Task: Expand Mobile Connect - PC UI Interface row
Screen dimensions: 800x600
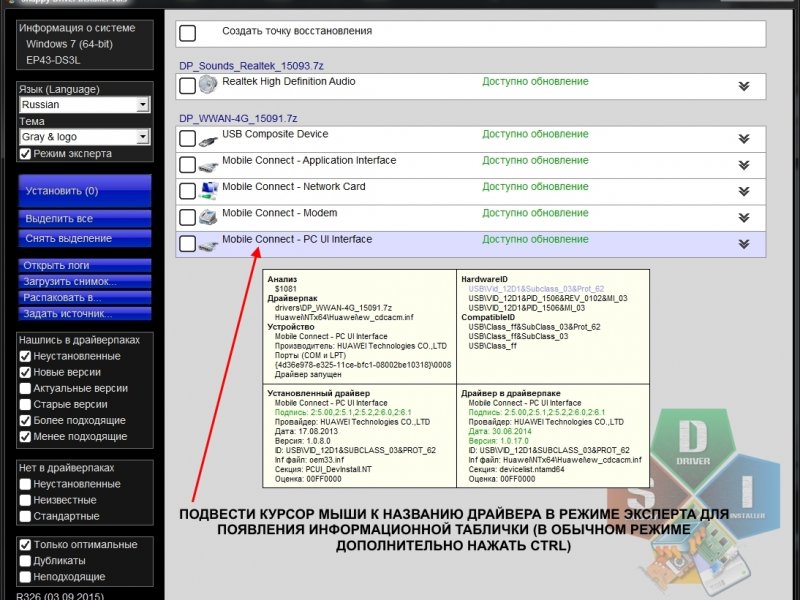Action: (744, 244)
